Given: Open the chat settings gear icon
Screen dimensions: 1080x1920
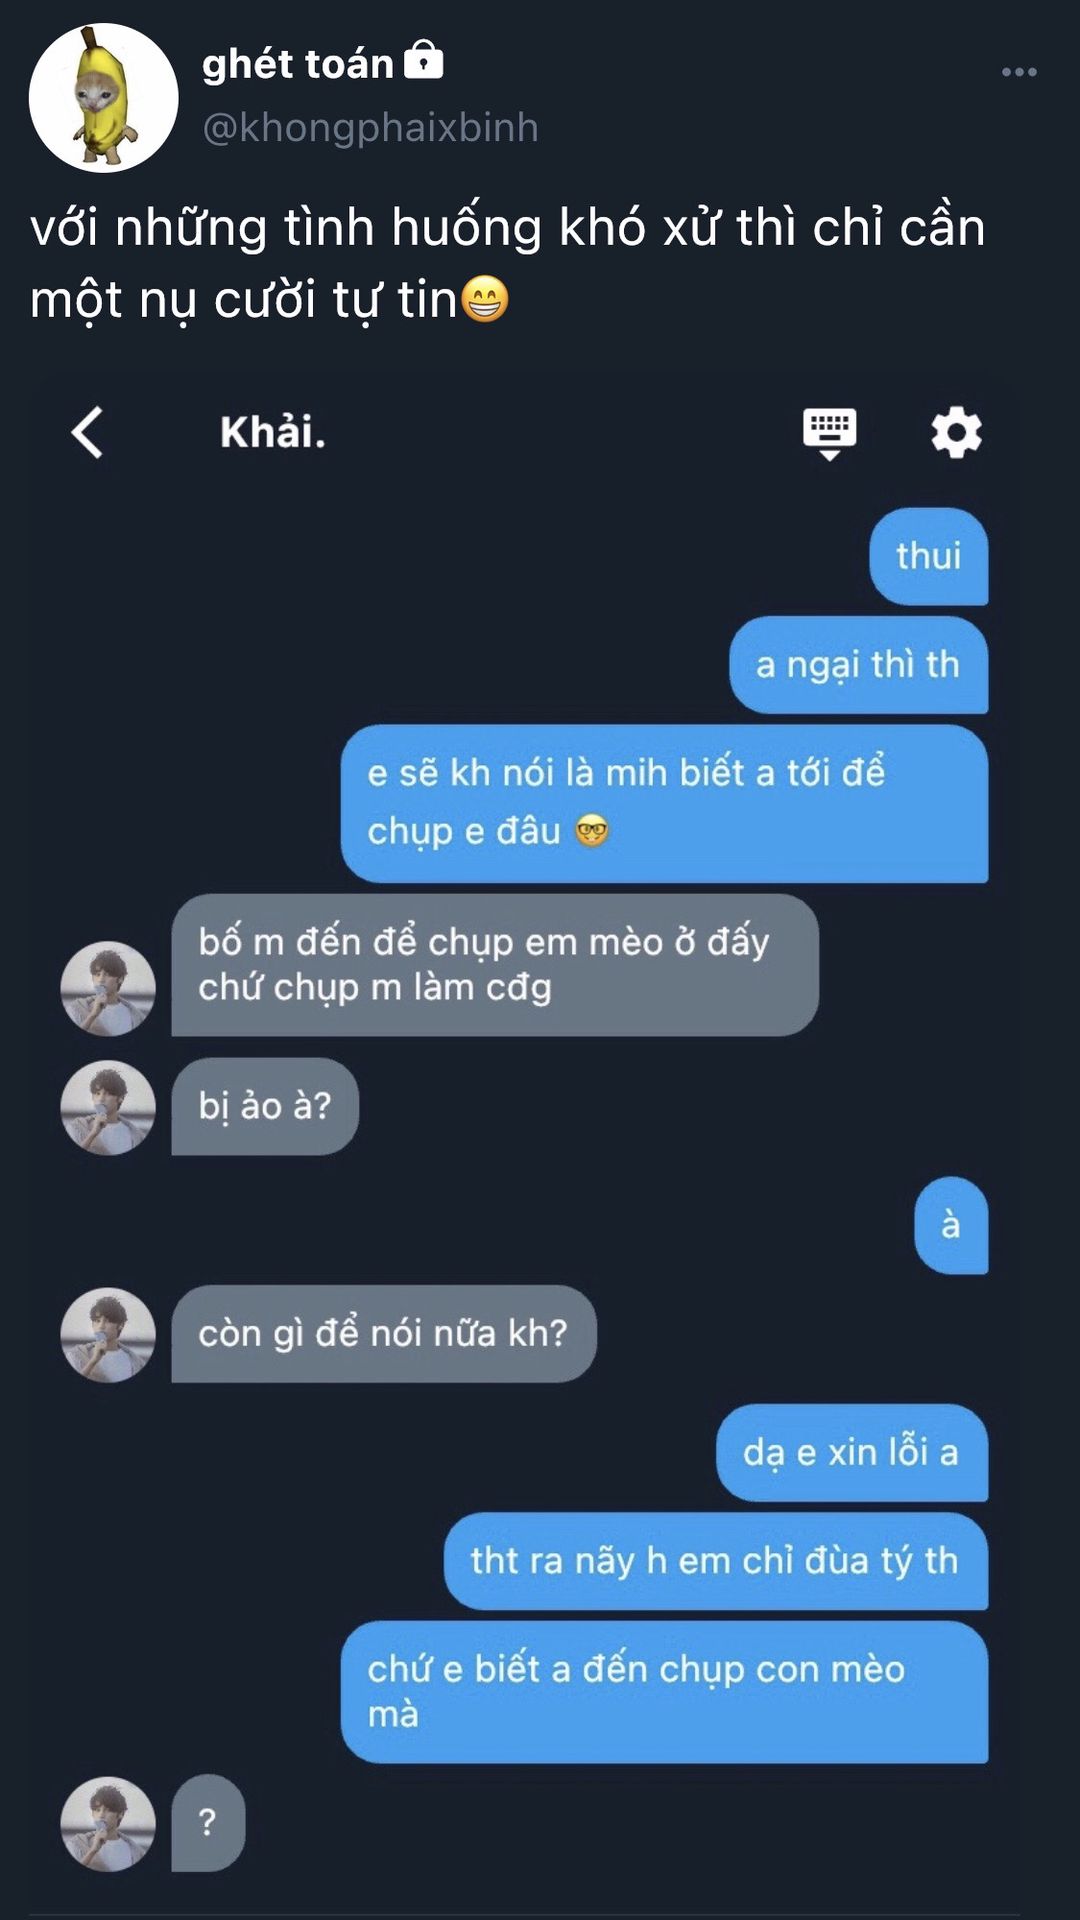Looking at the screenshot, I should [x=956, y=432].
